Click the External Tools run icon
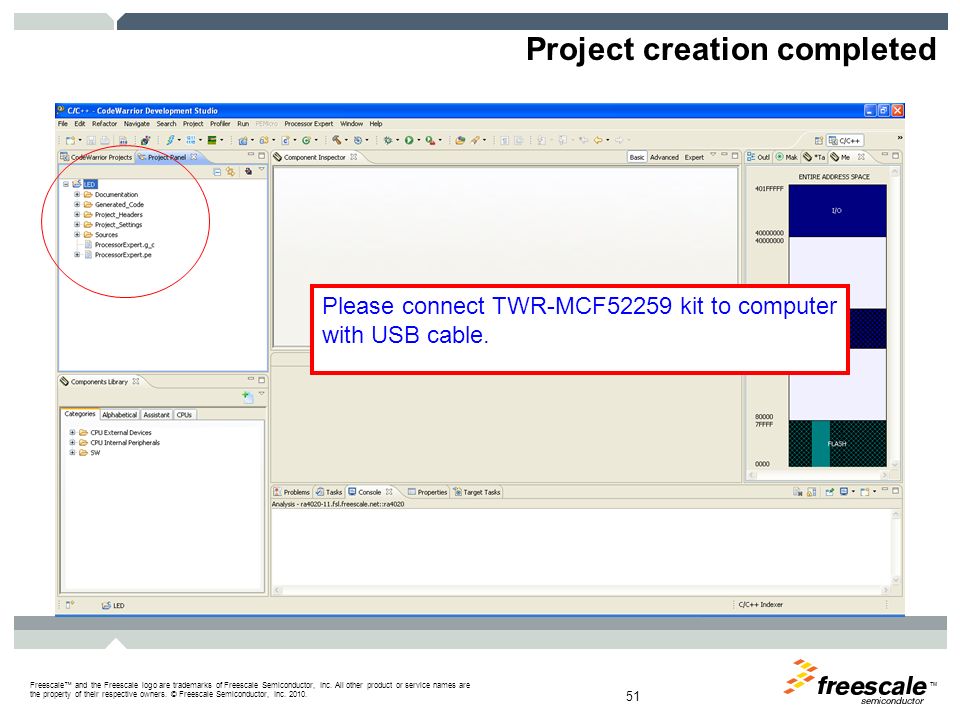Image resolution: width=960 pixels, height=720 pixels. click(430, 140)
